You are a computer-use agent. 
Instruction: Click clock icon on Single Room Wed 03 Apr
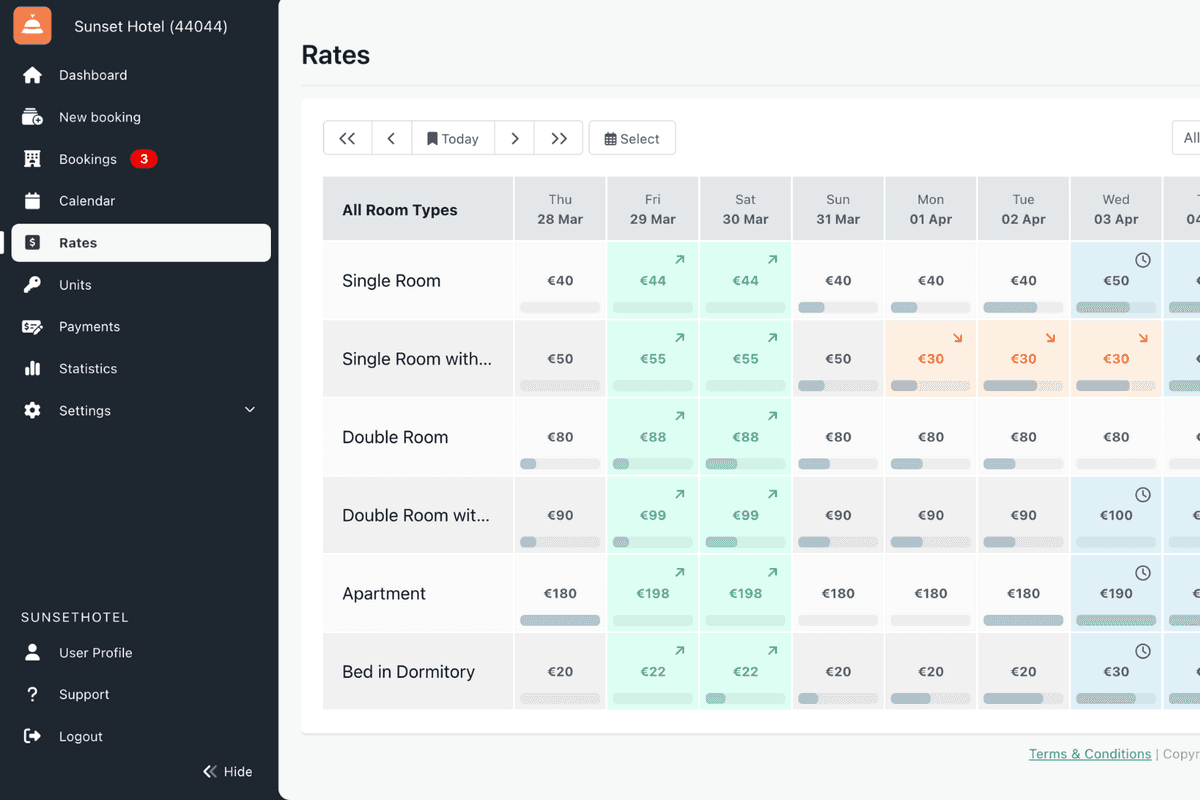click(1143, 260)
